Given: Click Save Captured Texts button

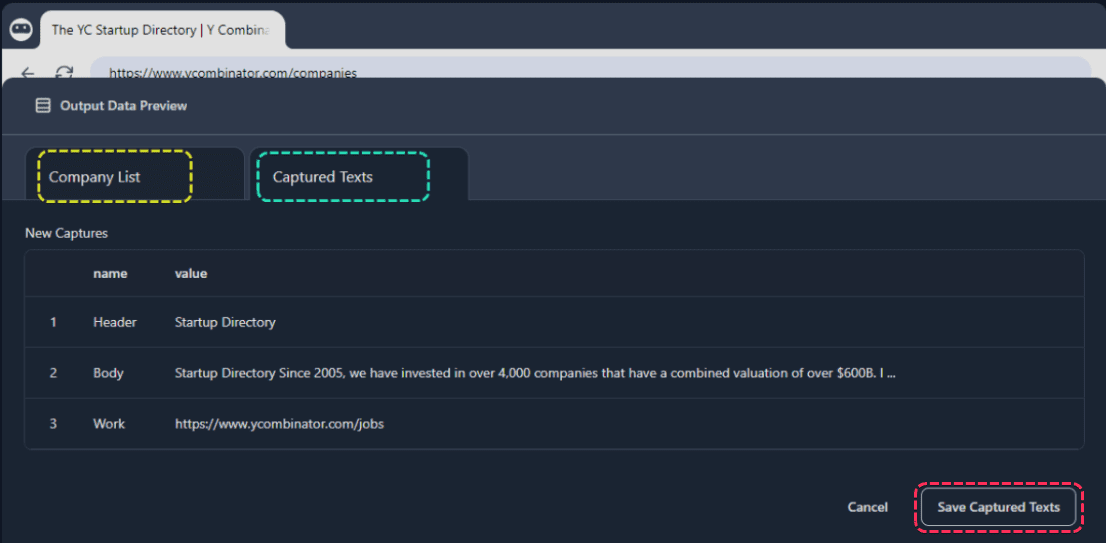Looking at the screenshot, I should pos(998,507).
